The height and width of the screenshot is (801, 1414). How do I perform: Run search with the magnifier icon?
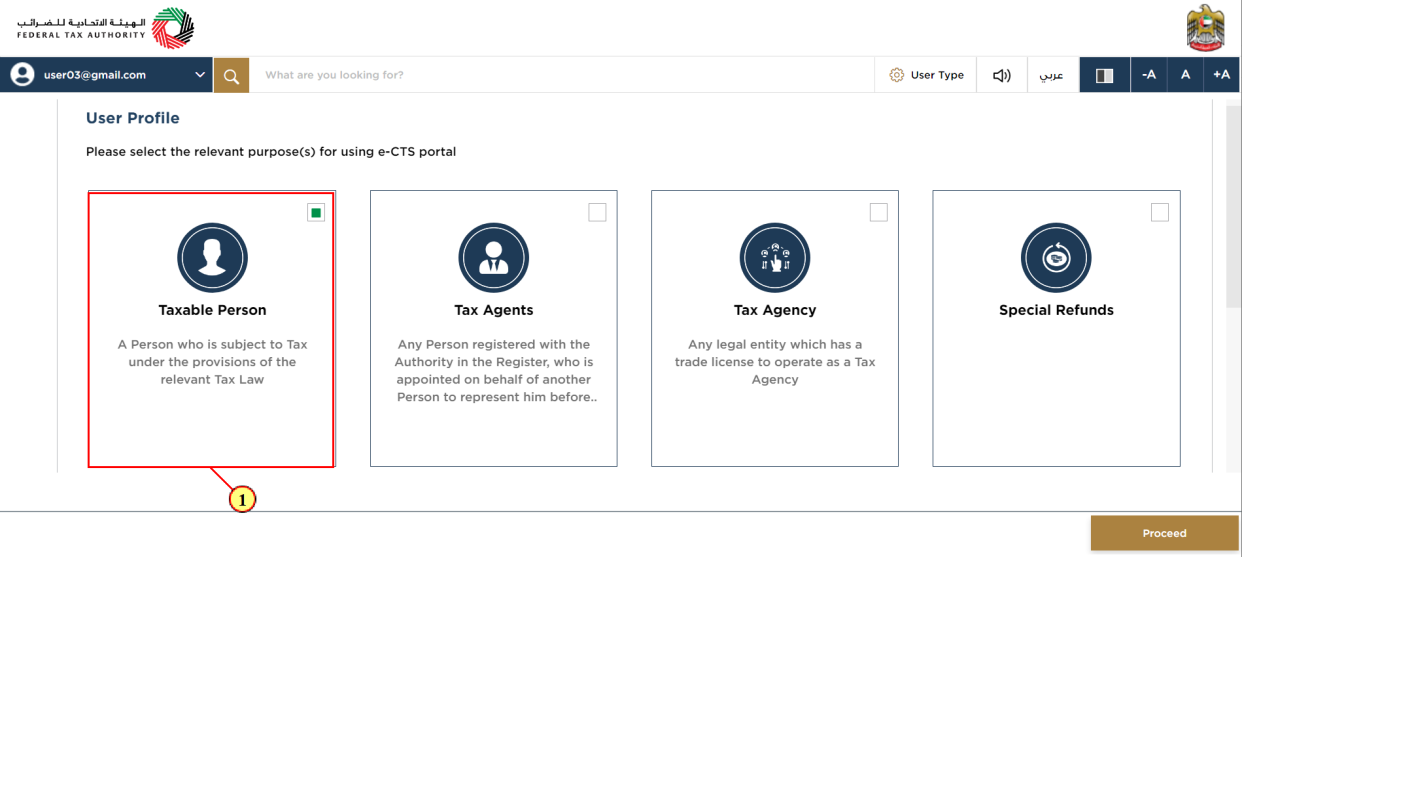[x=231, y=75]
